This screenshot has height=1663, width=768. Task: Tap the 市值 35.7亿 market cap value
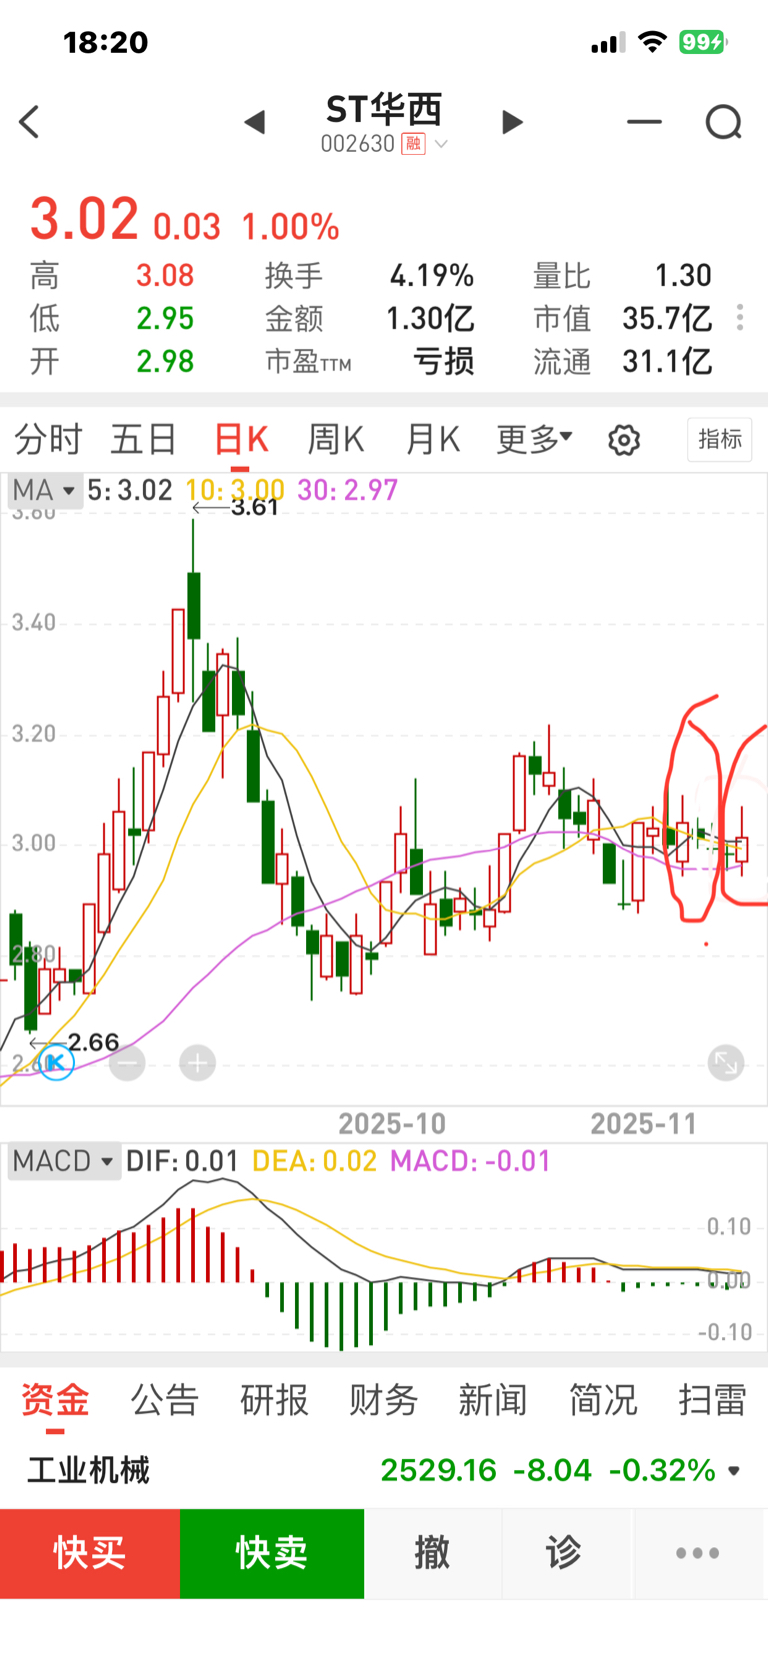point(667,319)
